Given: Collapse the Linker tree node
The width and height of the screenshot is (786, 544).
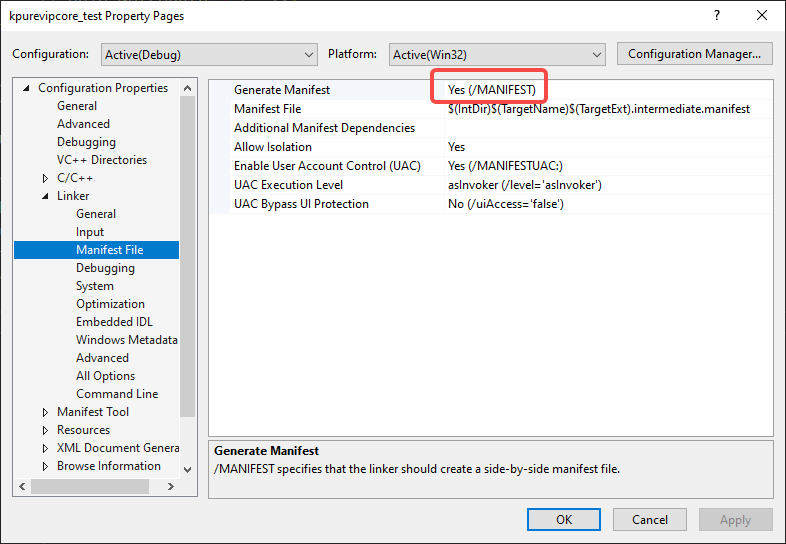Looking at the screenshot, I should coord(45,196).
